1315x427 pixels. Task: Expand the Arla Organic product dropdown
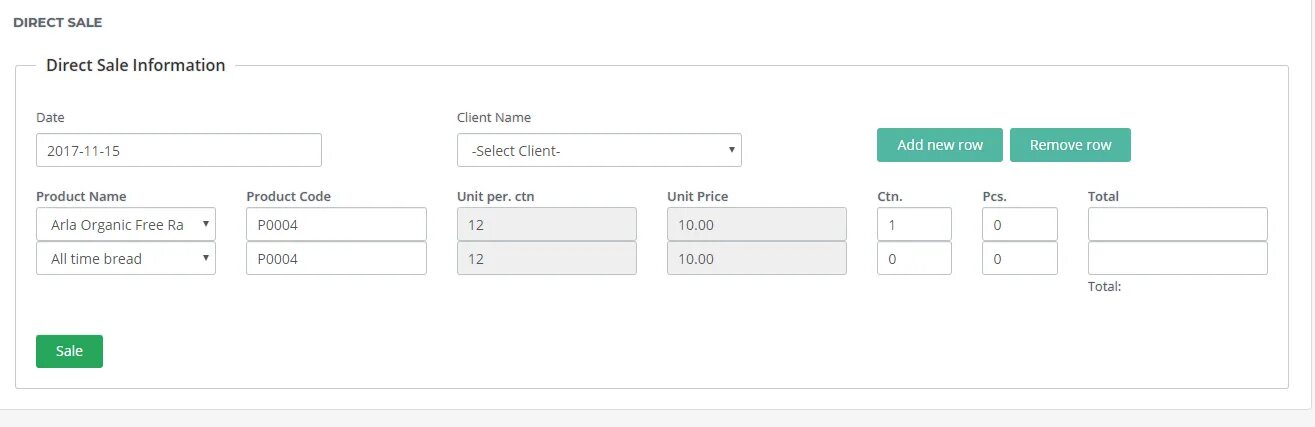coord(126,224)
